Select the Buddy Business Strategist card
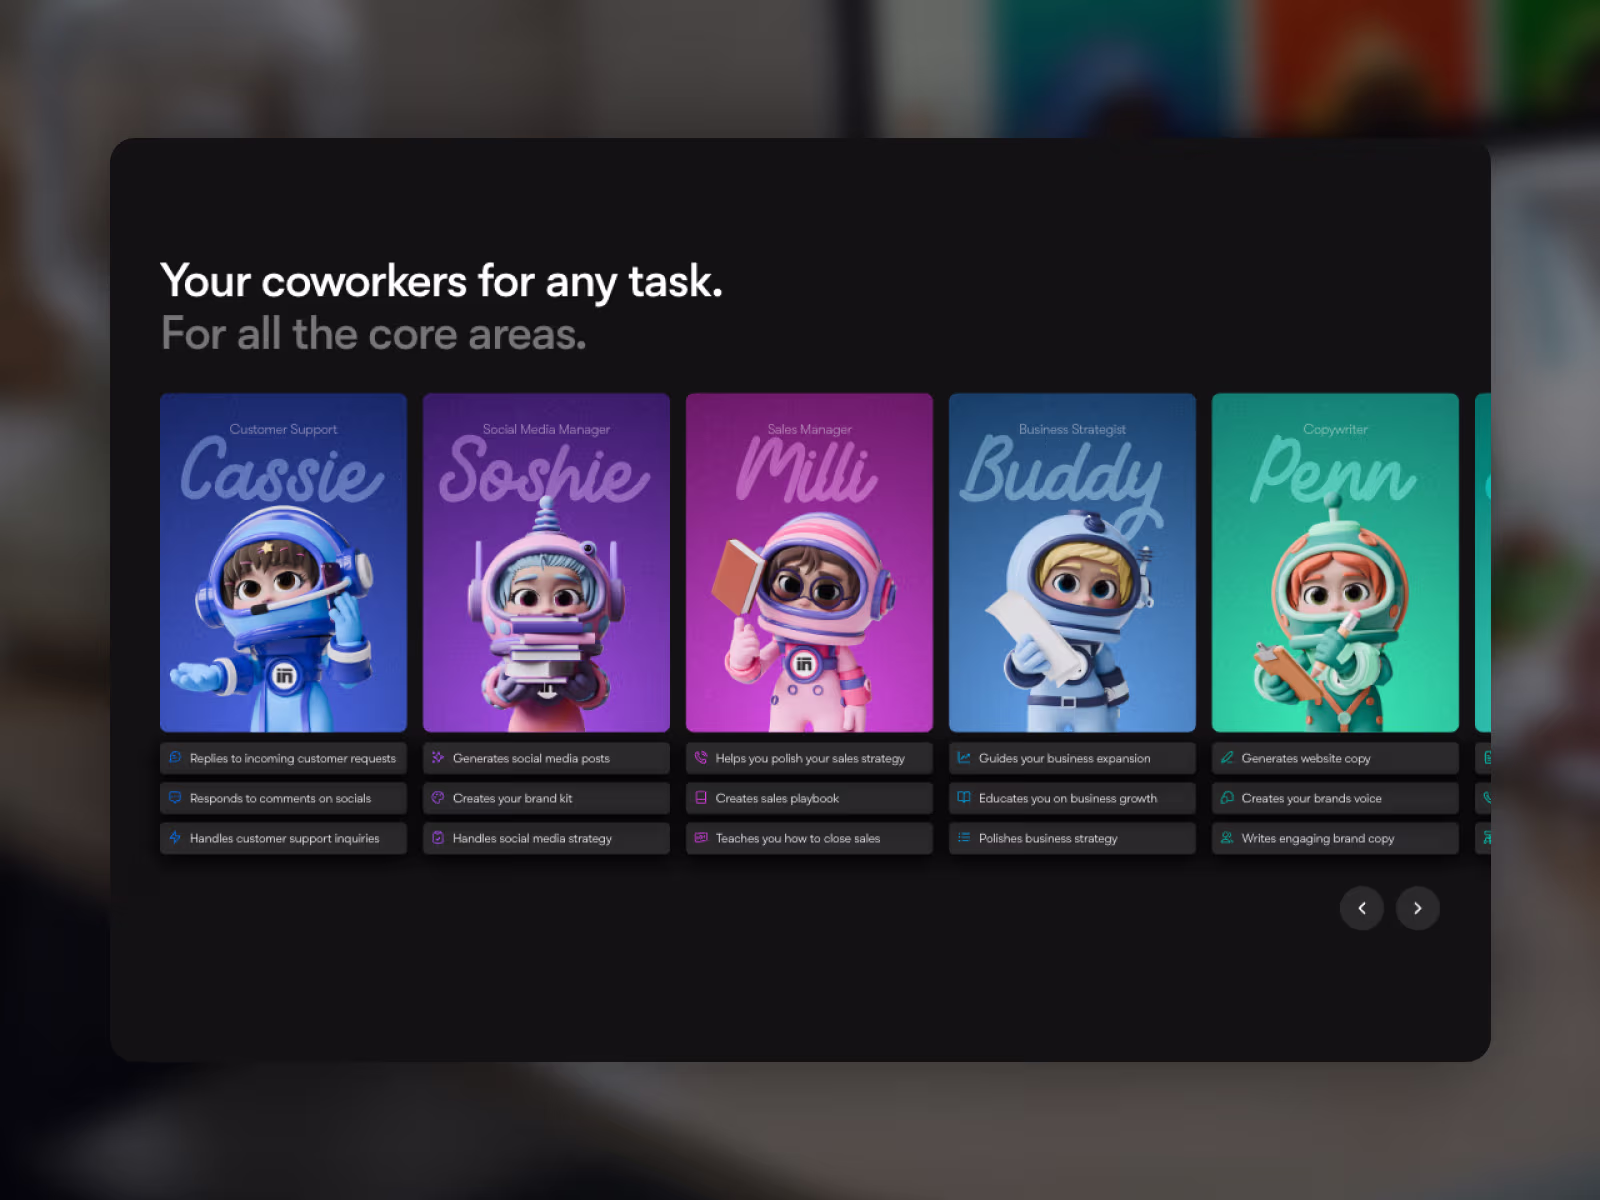The height and width of the screenshot is (1200, 1600). [1072, 562]
